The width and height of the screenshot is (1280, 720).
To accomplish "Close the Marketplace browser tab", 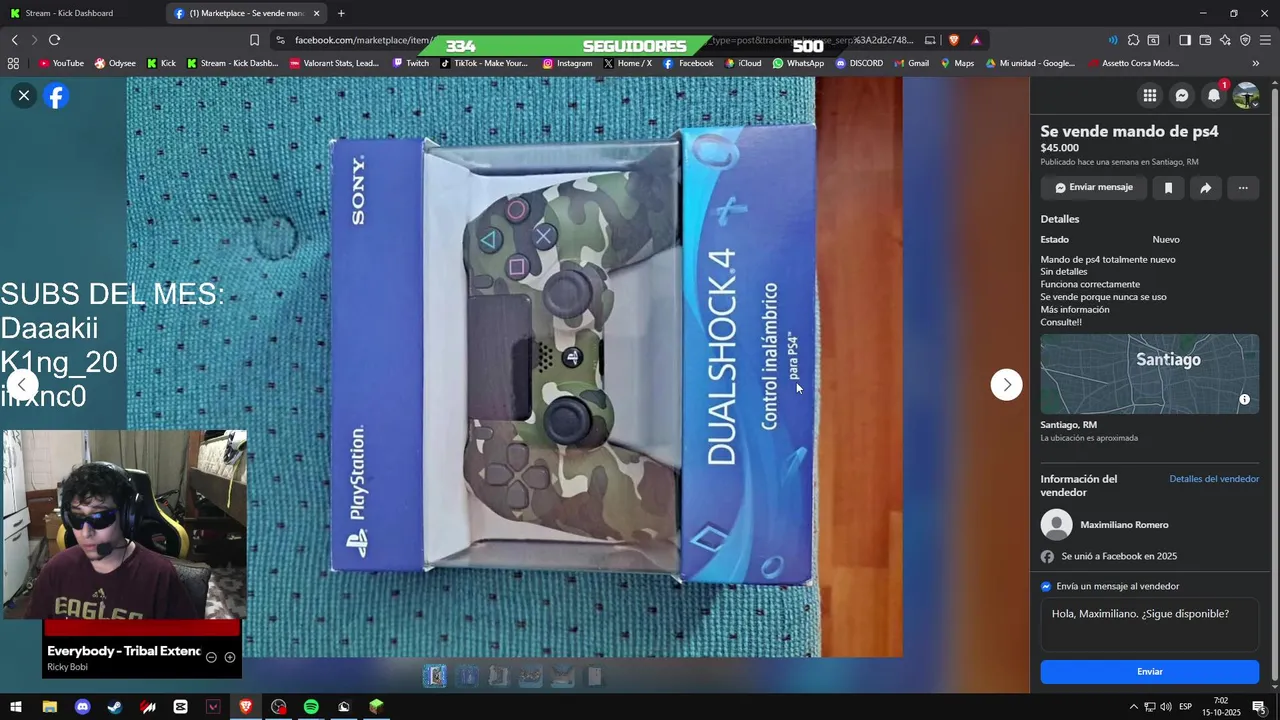I will click(317, 13).
